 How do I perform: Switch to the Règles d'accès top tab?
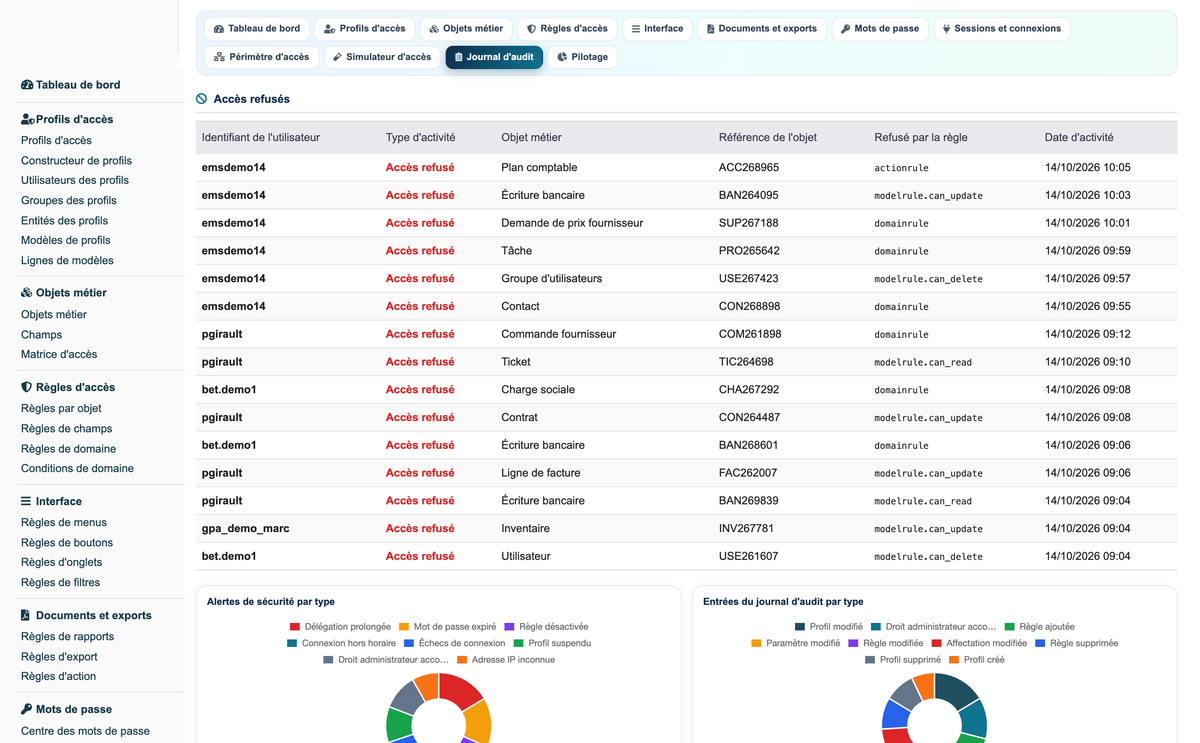coord(567,29)
